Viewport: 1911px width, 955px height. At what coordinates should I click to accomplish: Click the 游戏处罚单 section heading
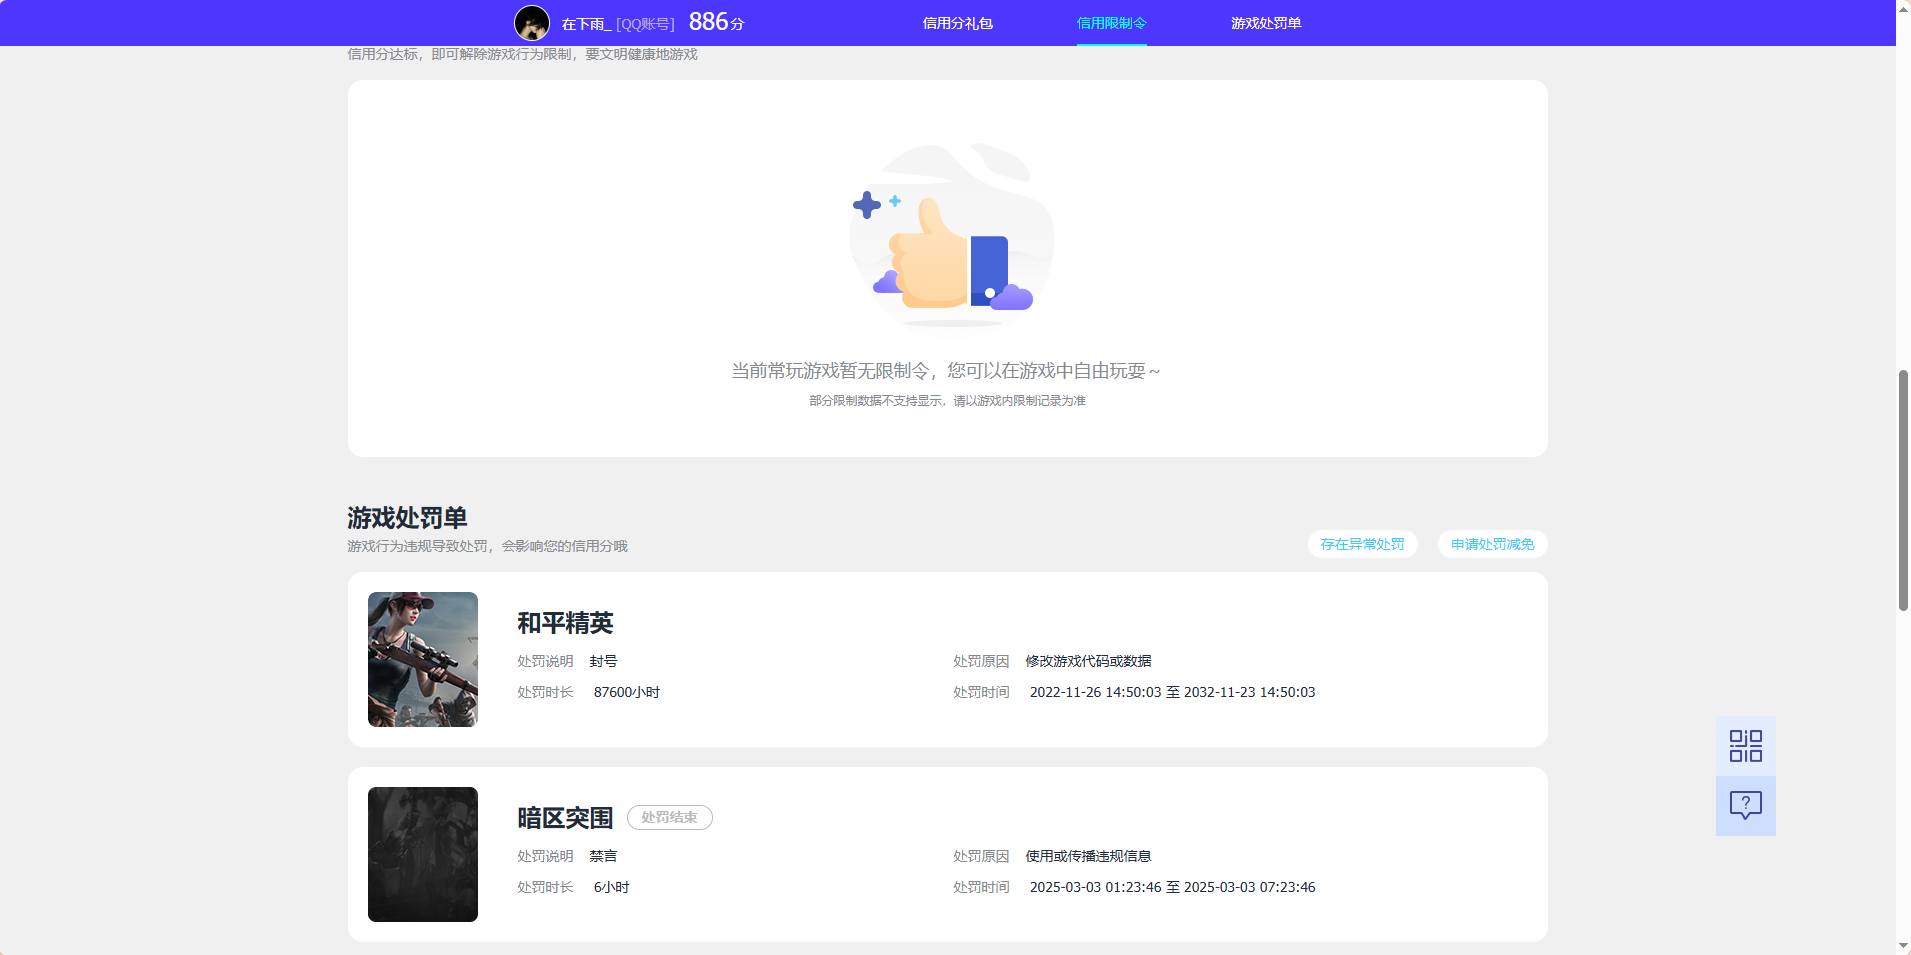407,518
